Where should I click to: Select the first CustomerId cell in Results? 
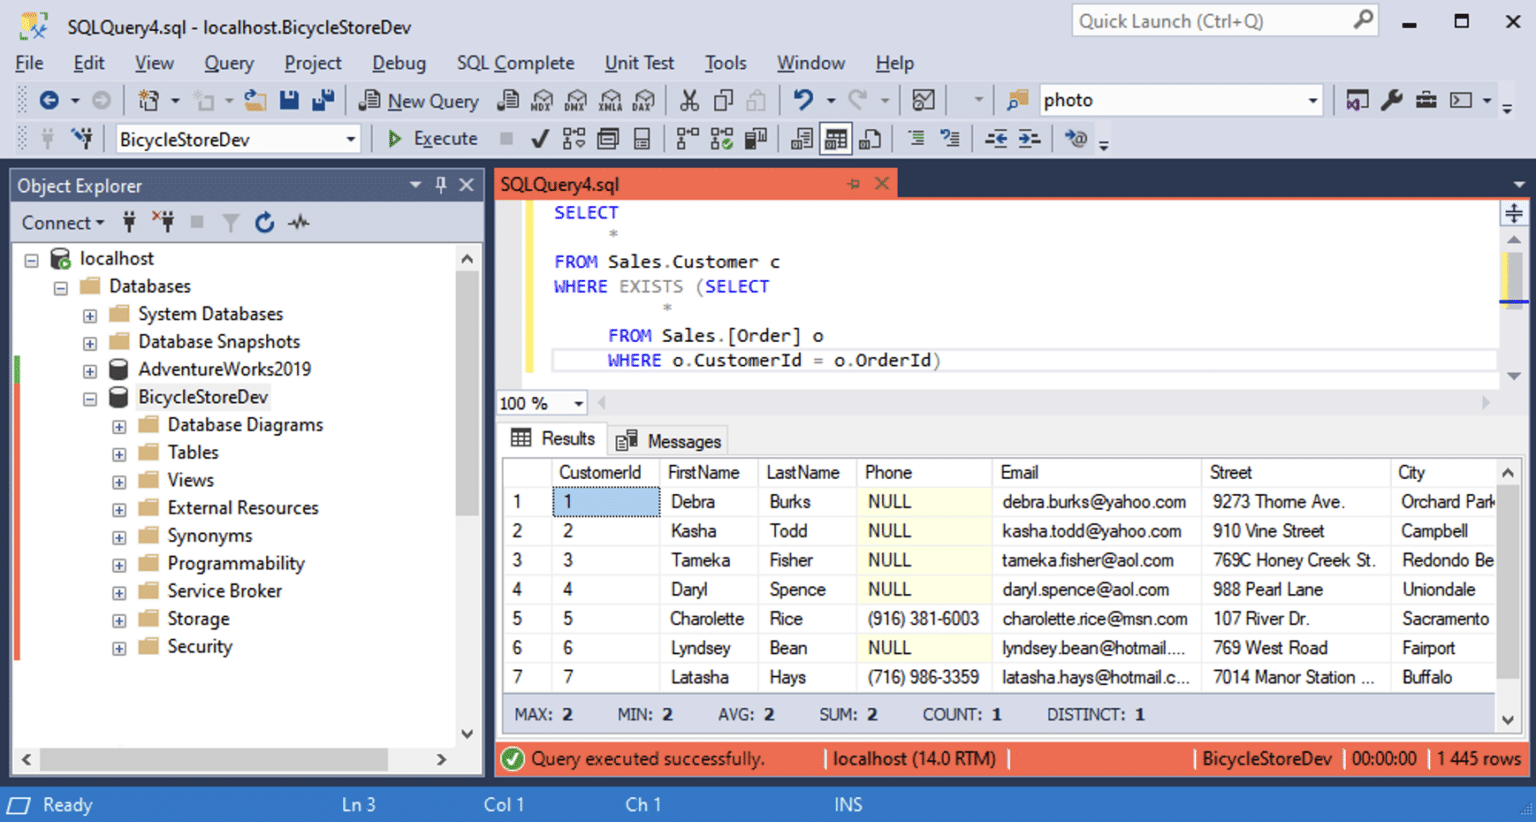(x=606, y=501)
